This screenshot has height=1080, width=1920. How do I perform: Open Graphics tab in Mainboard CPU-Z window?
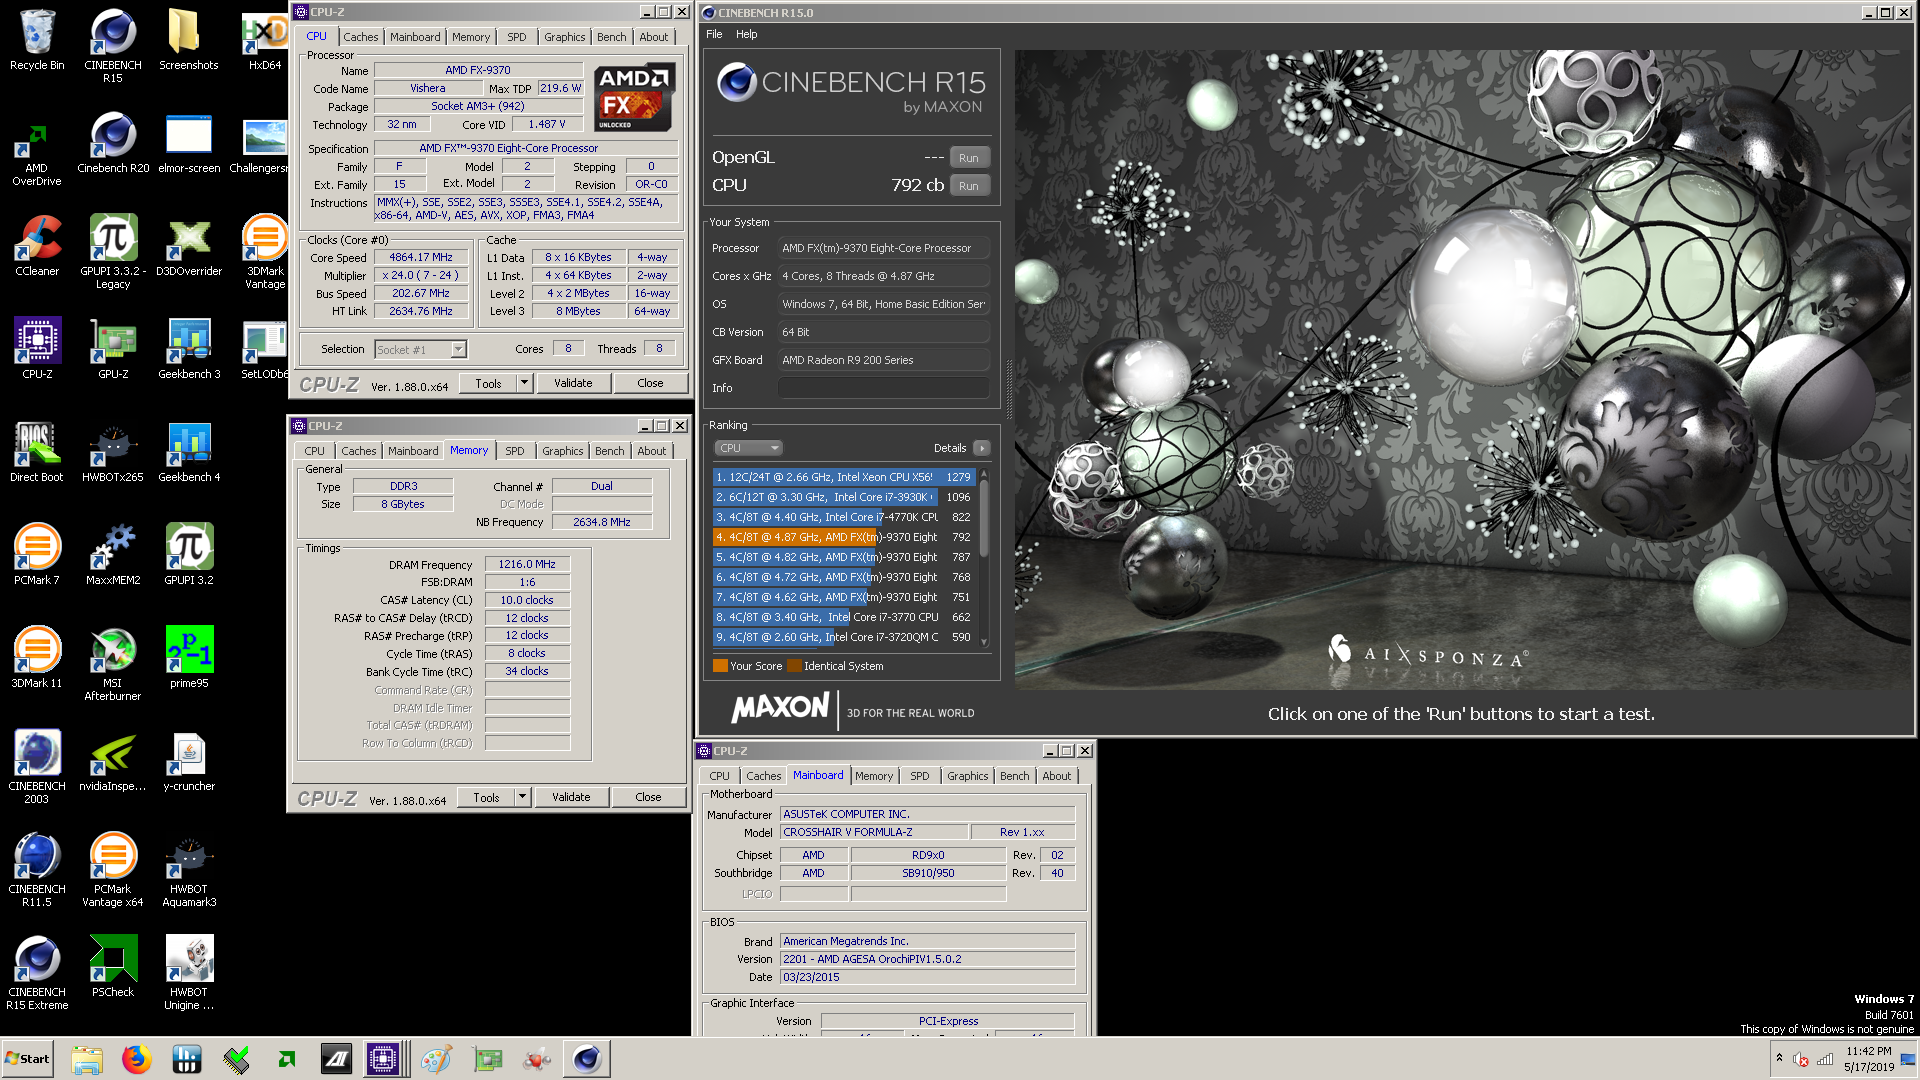tap(967, 776)
